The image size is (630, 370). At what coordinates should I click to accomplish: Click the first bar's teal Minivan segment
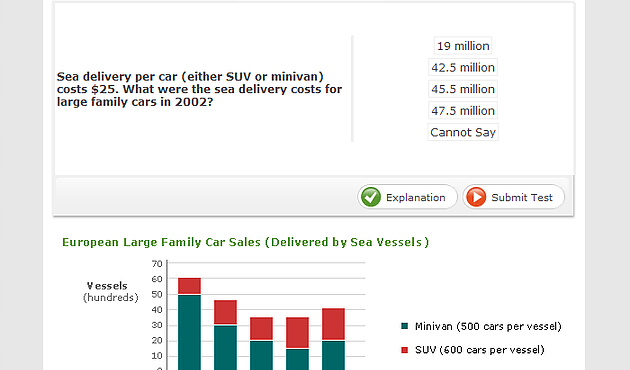coord(189,333)
